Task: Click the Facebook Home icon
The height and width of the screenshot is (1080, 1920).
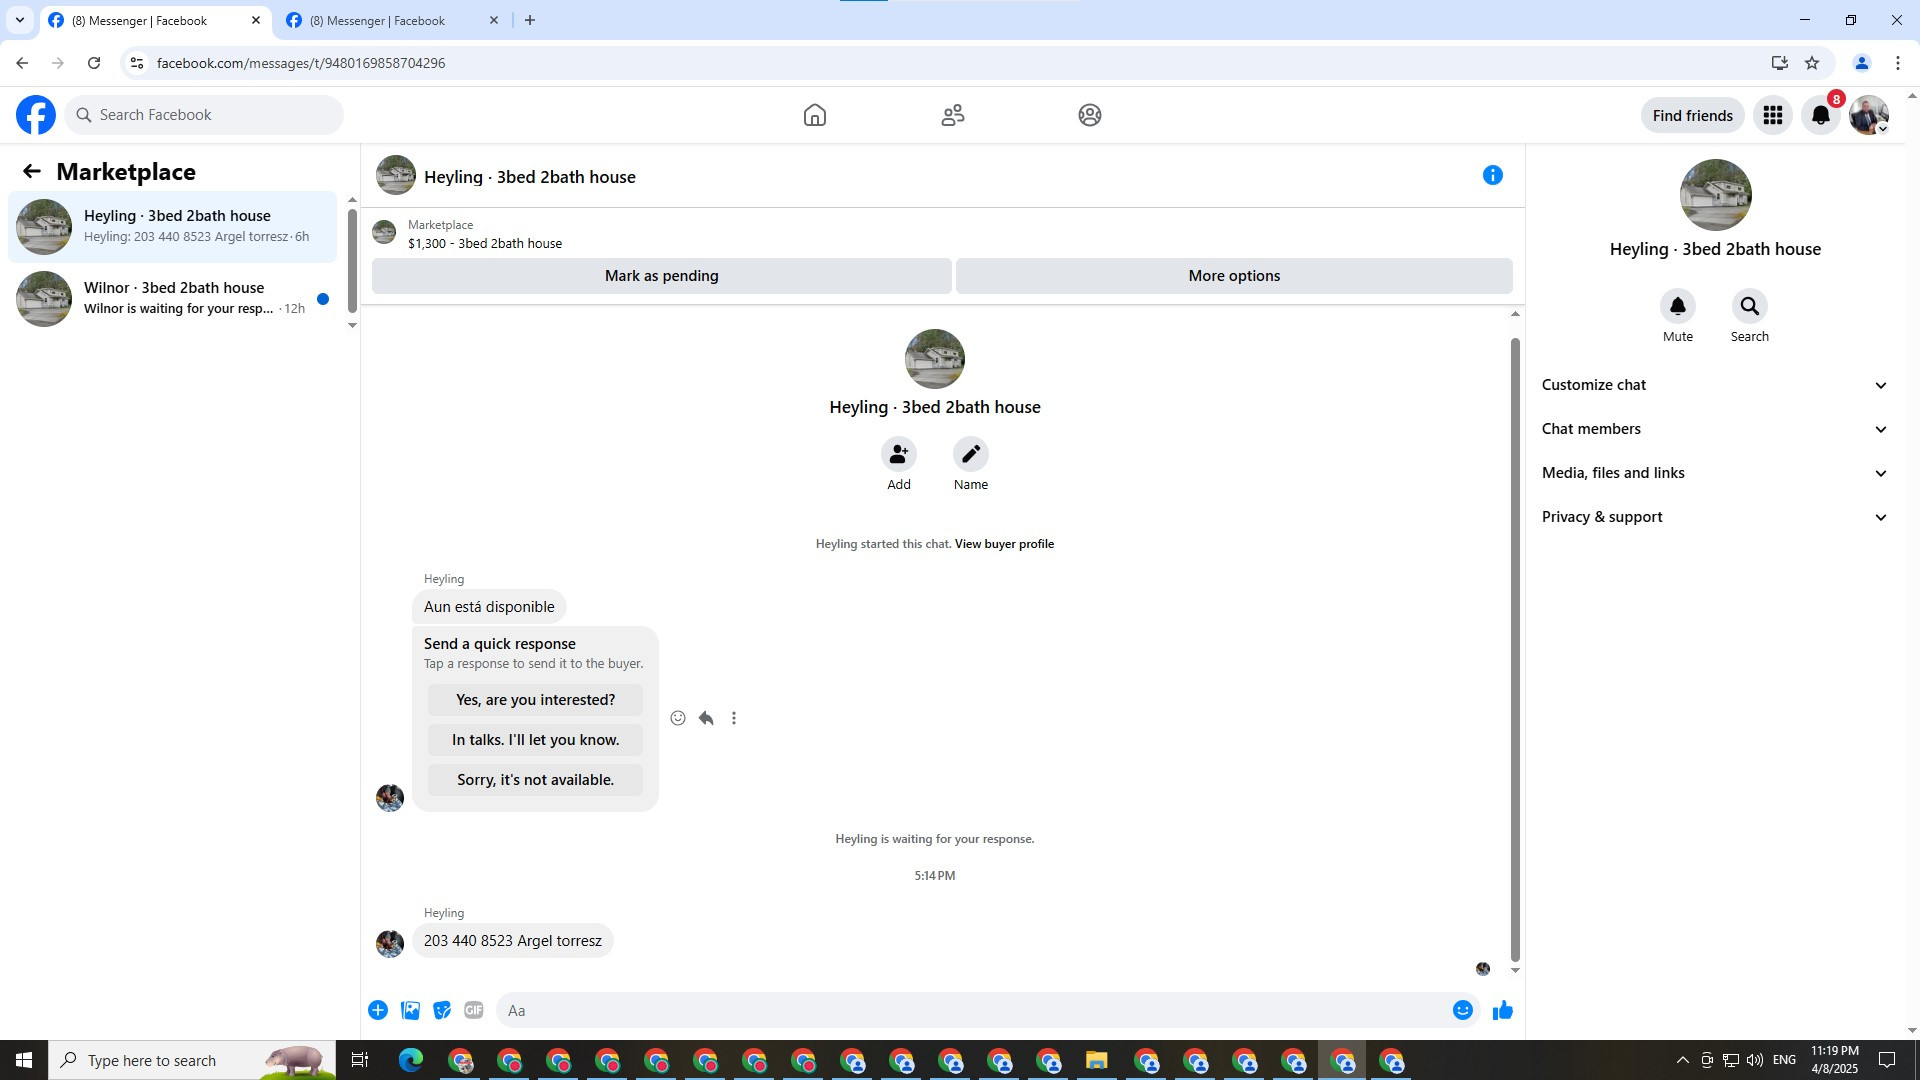Action: [x=814, y=115]
